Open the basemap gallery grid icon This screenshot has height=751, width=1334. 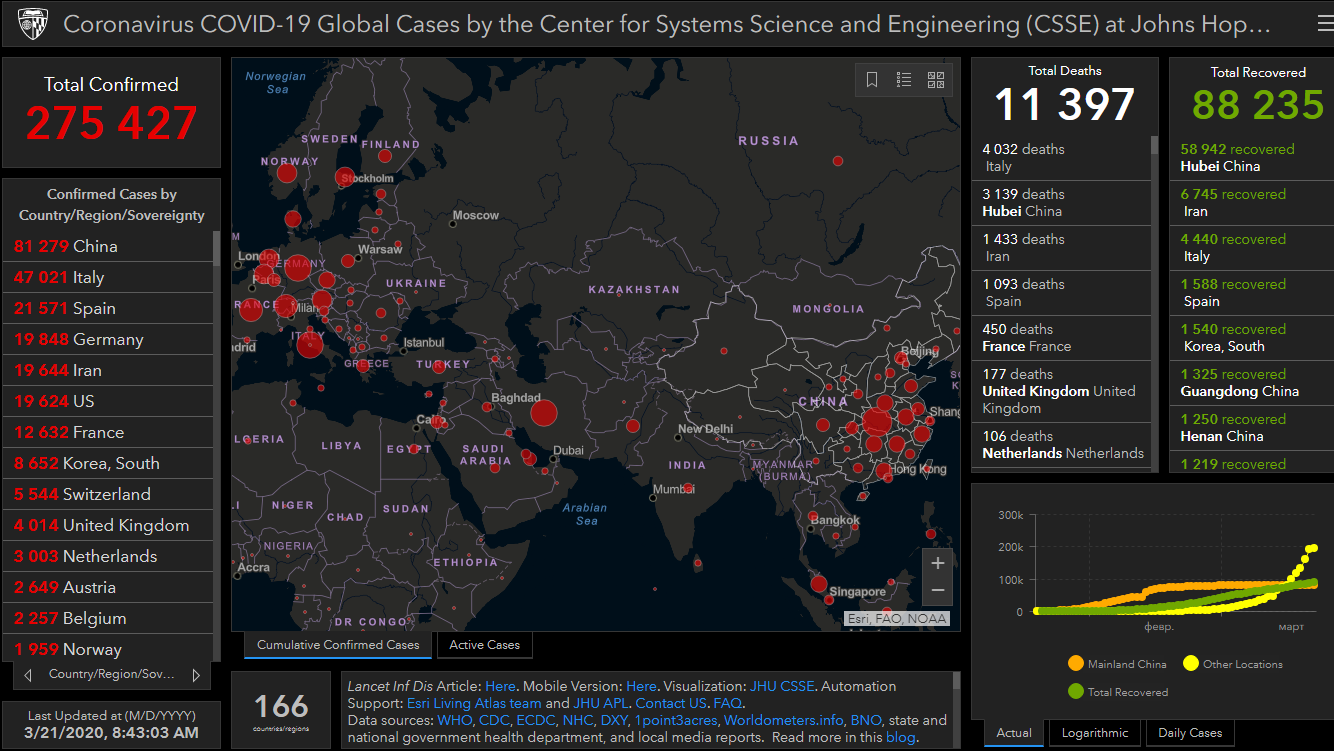(936, 80)
